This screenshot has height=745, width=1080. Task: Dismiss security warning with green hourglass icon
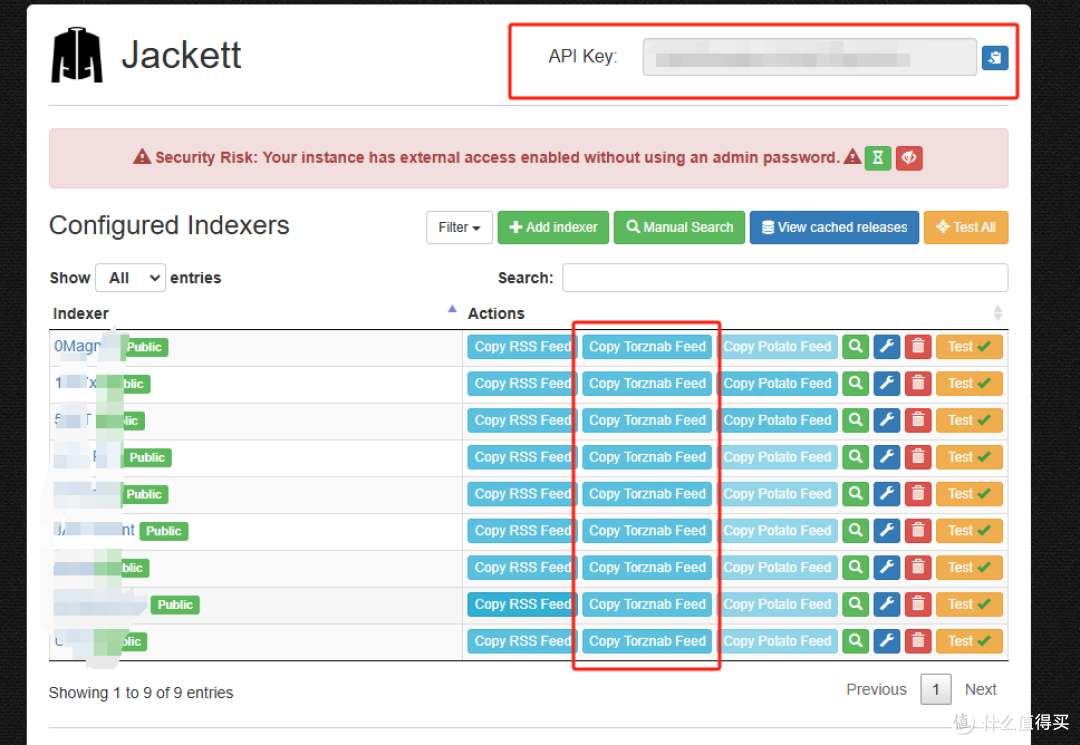click(x=878, y=158)
